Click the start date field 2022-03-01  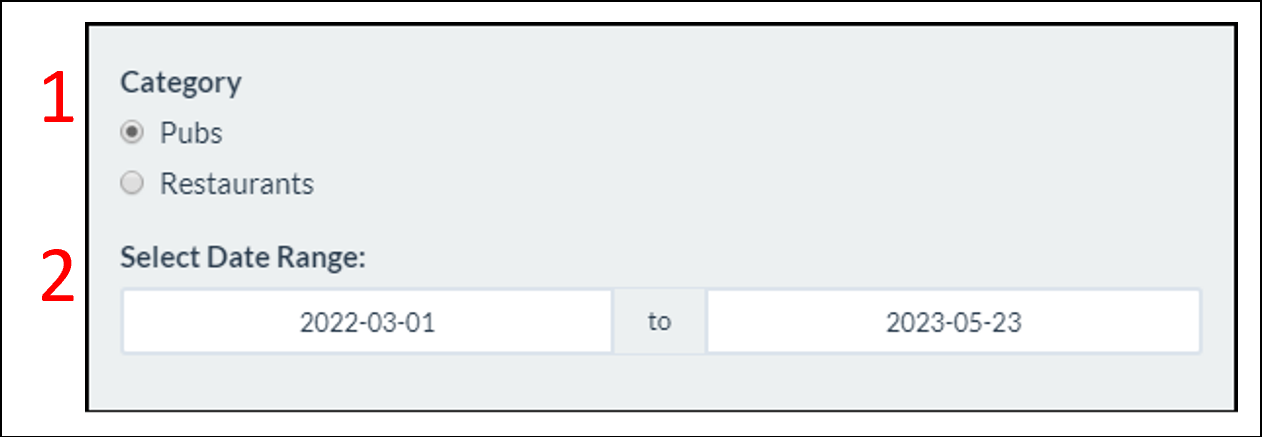tap(367, 323)
